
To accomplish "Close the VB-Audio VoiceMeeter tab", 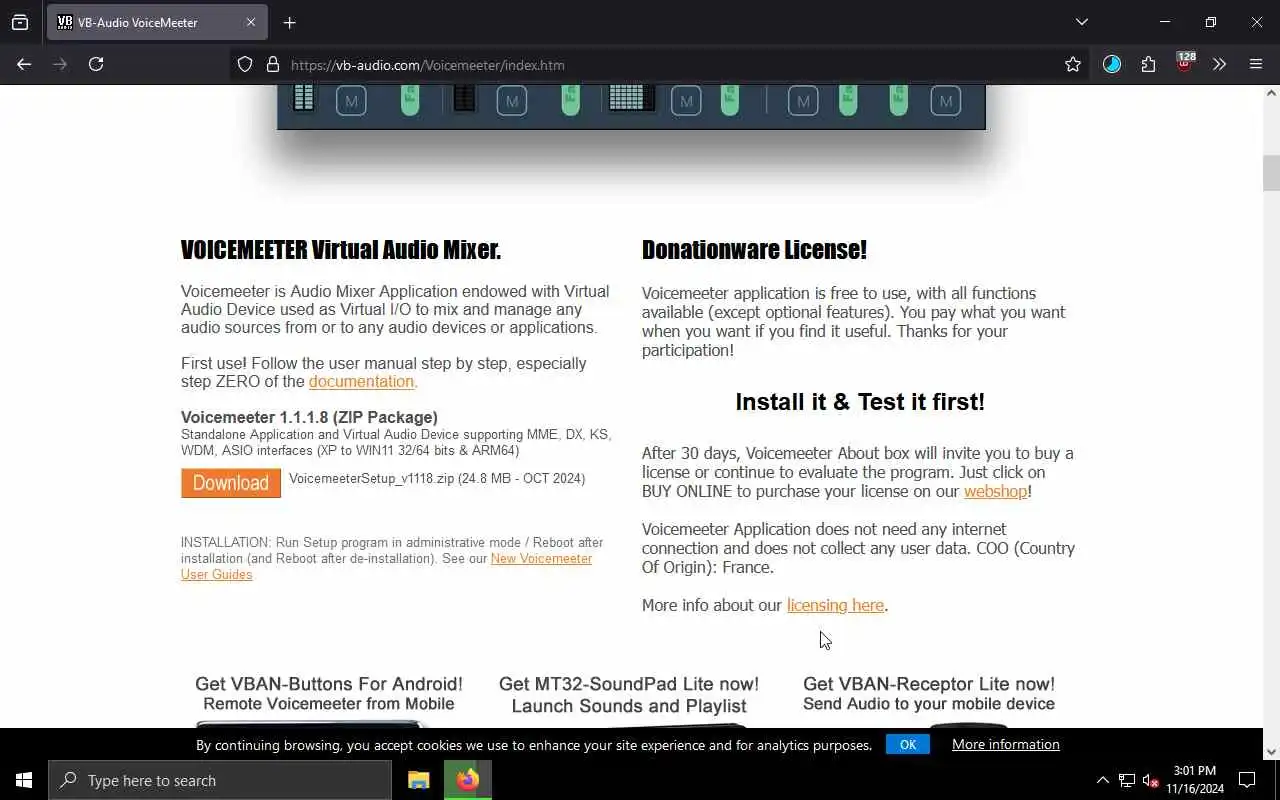I will click(x=251, y=22).
